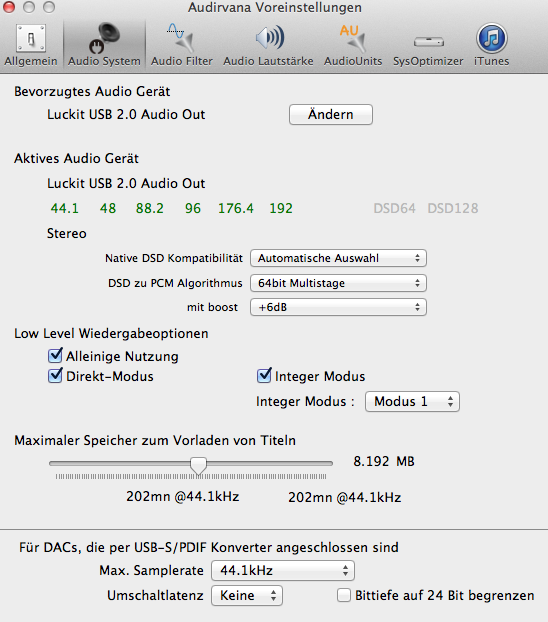Open the iTunes integration pane

491,45
